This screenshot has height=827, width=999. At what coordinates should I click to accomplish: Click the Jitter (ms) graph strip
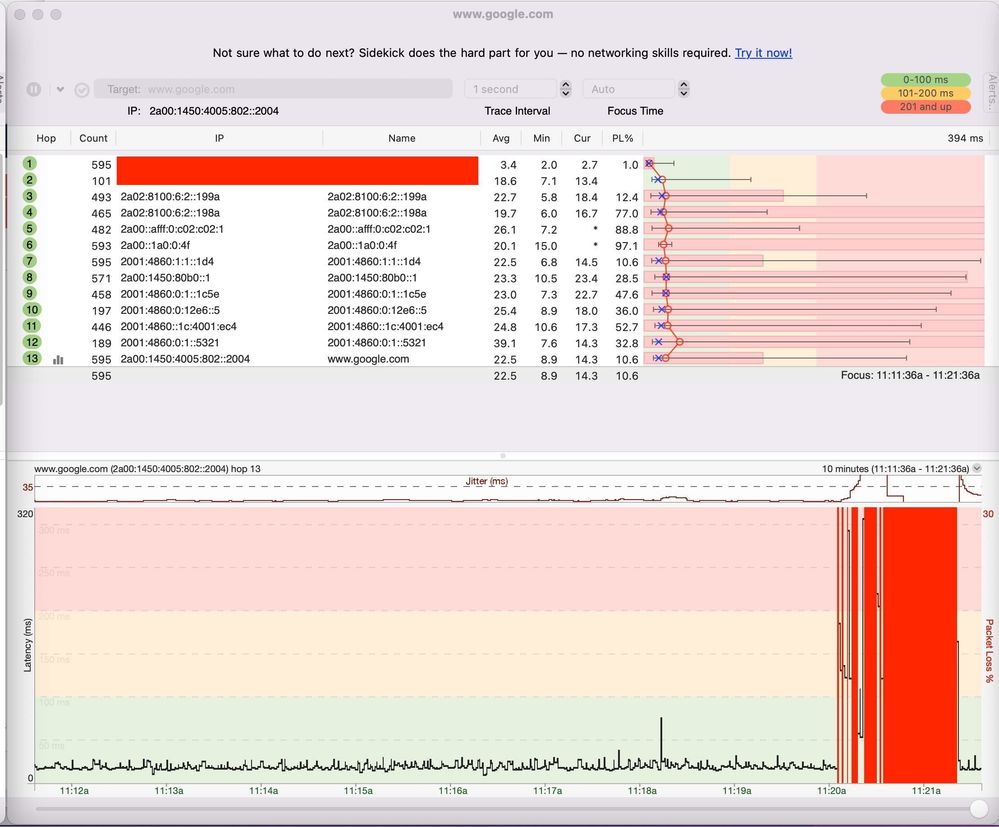click(x=508, y=489)
